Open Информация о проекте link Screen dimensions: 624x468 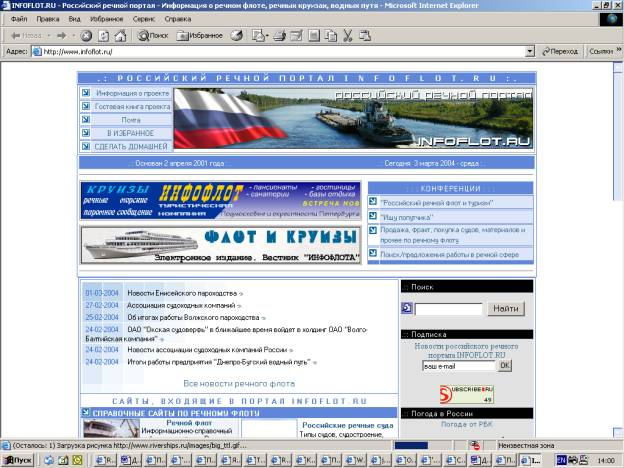(133, 94)
